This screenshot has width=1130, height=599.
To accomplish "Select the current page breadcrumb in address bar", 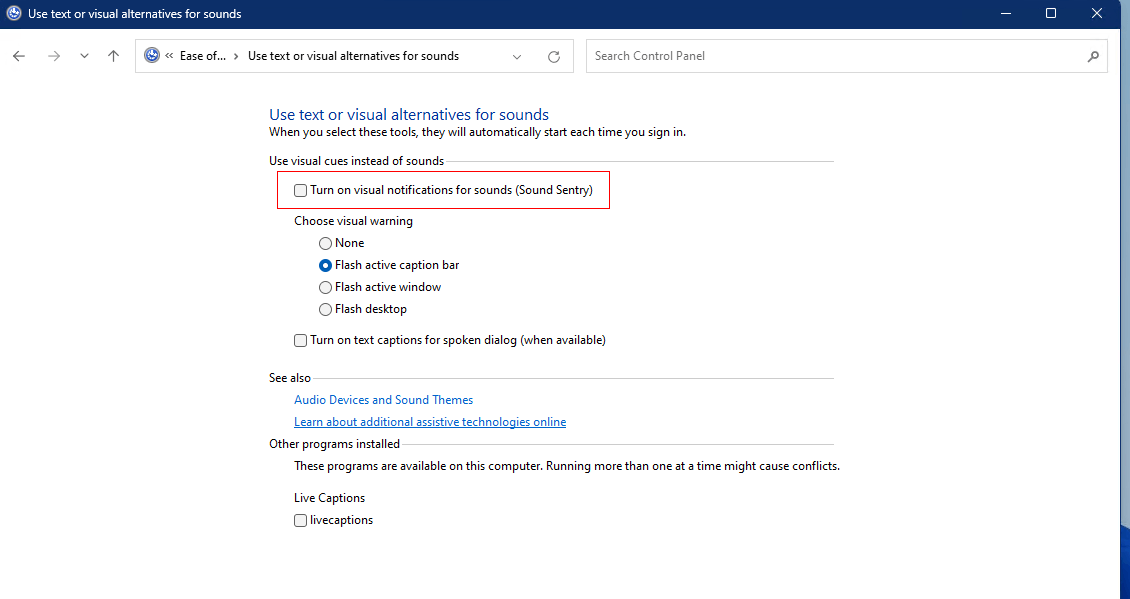I will click(353, 56).
